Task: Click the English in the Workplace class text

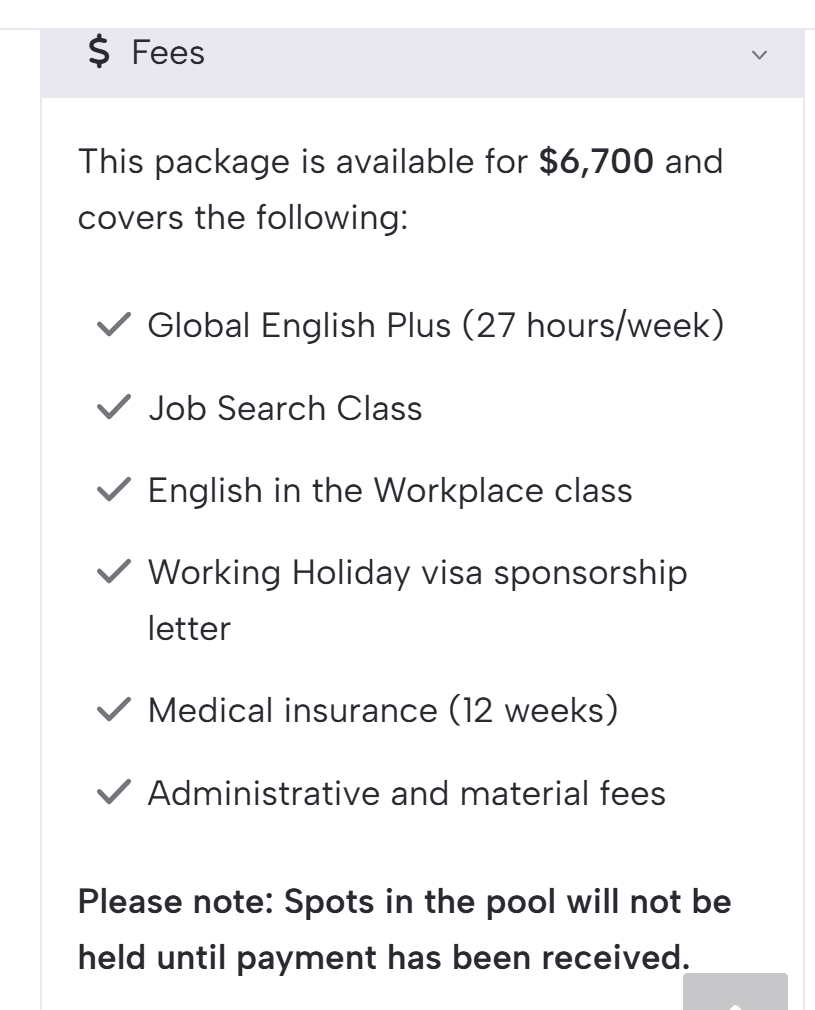Action: coord(390,491)
